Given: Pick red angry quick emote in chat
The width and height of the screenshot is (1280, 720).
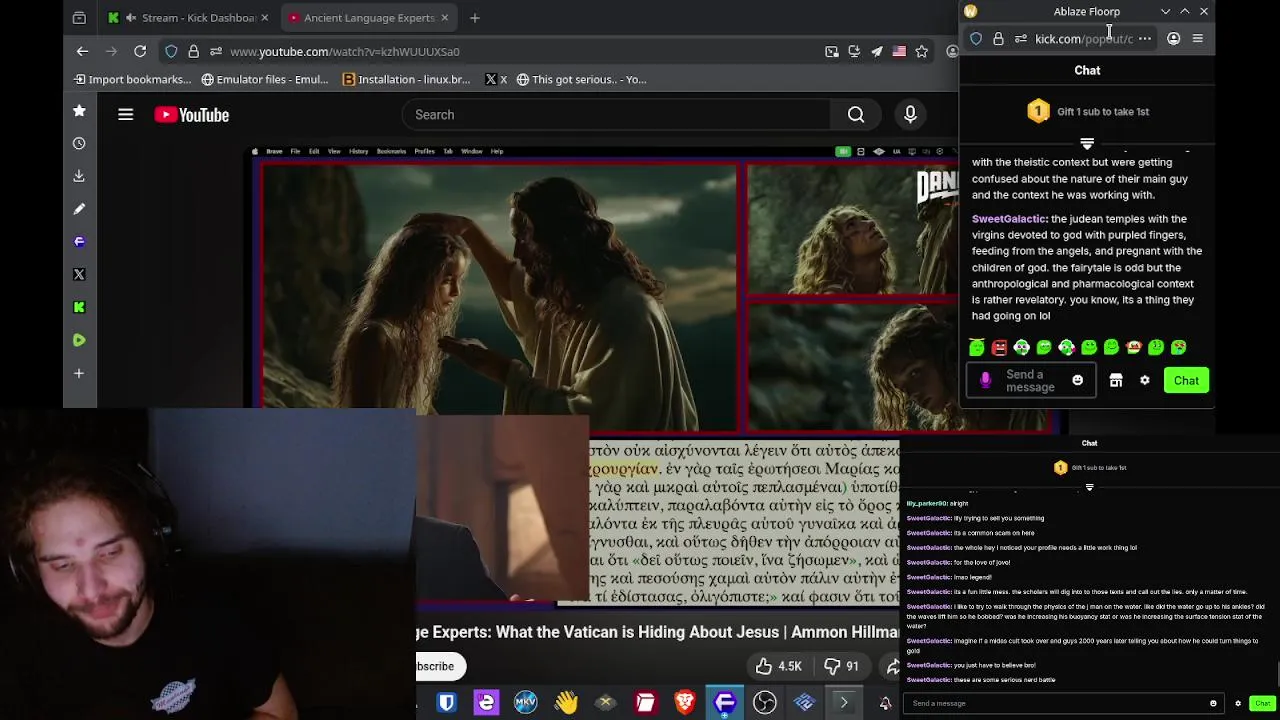Looking at the screenshot, I should (999, 347).
